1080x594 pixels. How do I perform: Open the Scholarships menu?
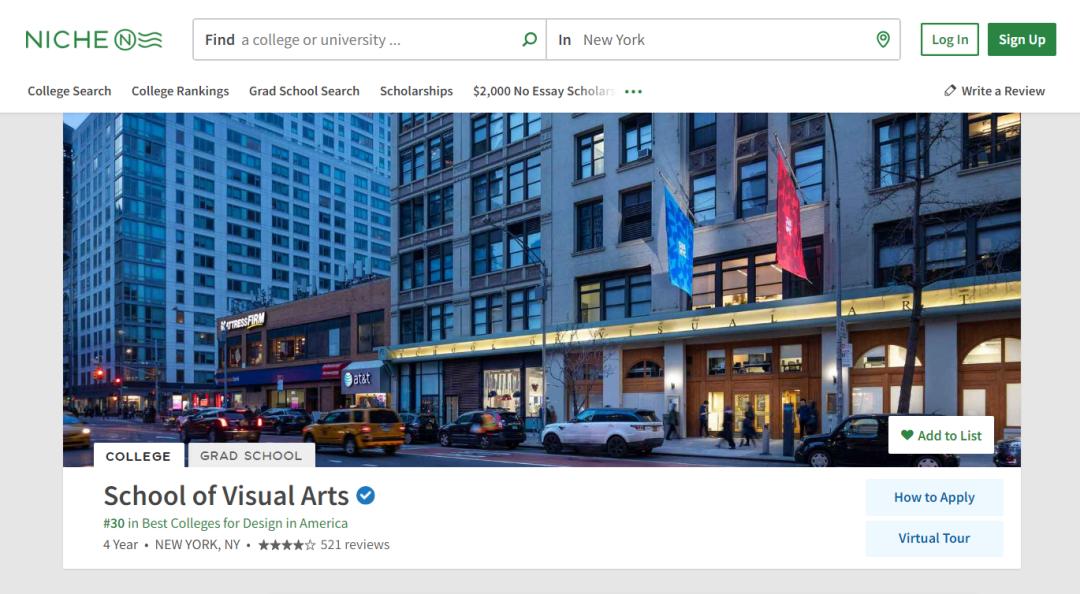(x=416, y=91)
